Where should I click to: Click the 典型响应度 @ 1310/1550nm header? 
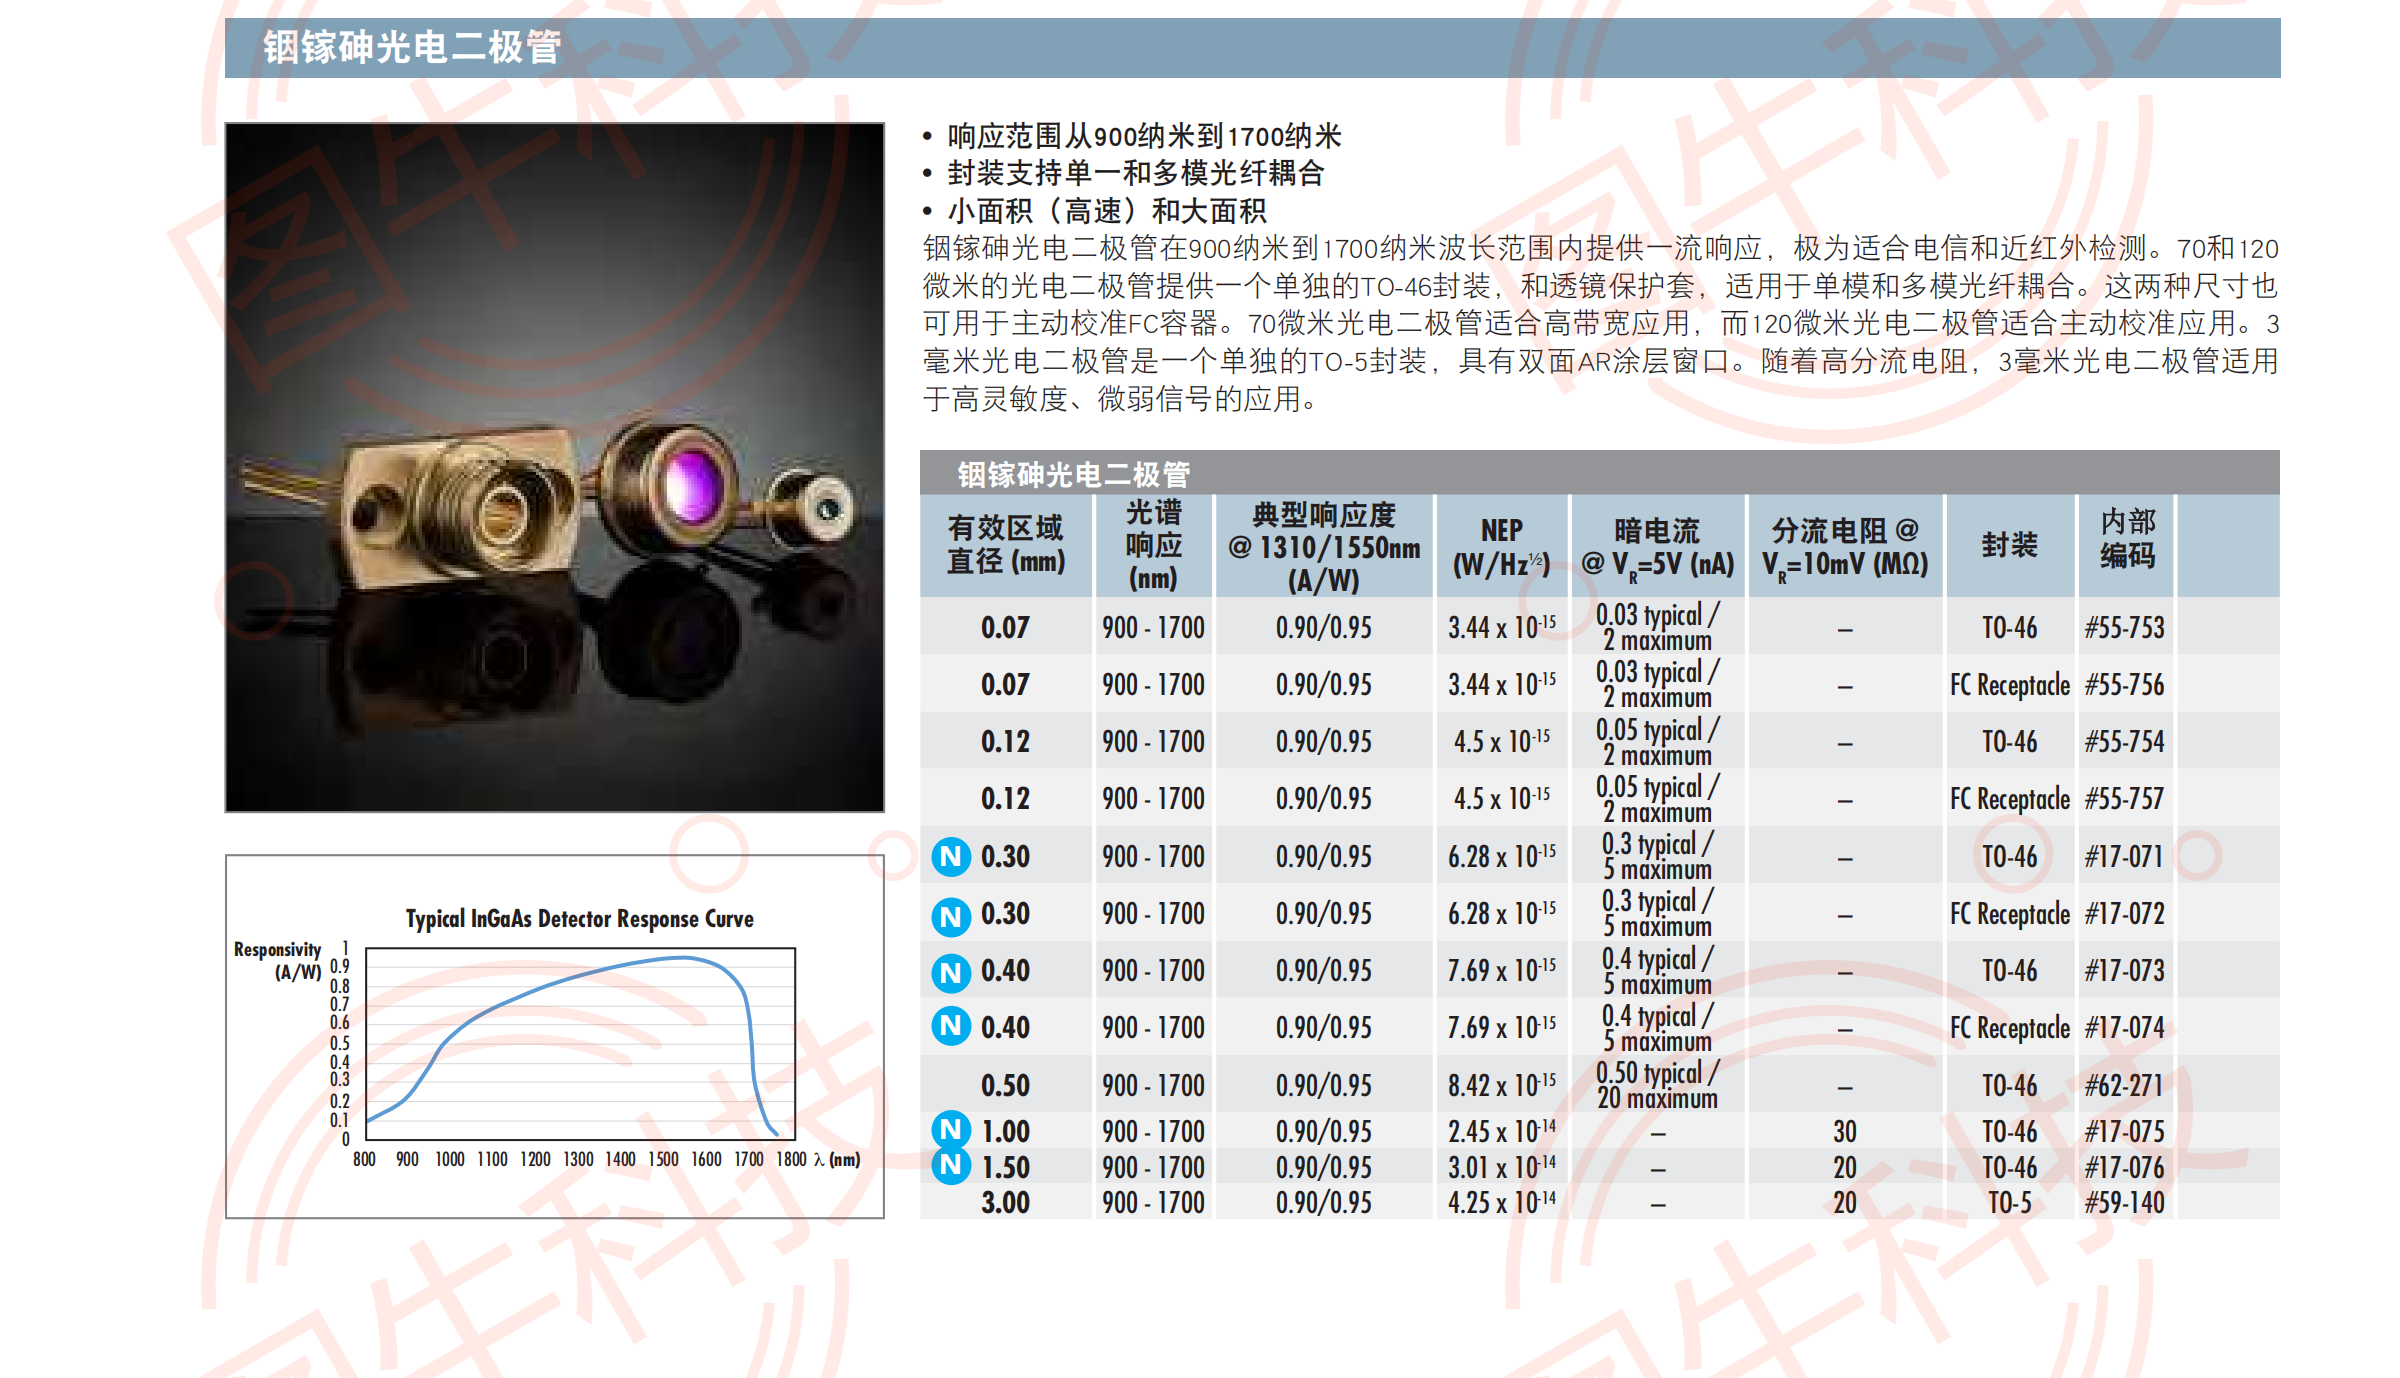[x=1324, y=547]
